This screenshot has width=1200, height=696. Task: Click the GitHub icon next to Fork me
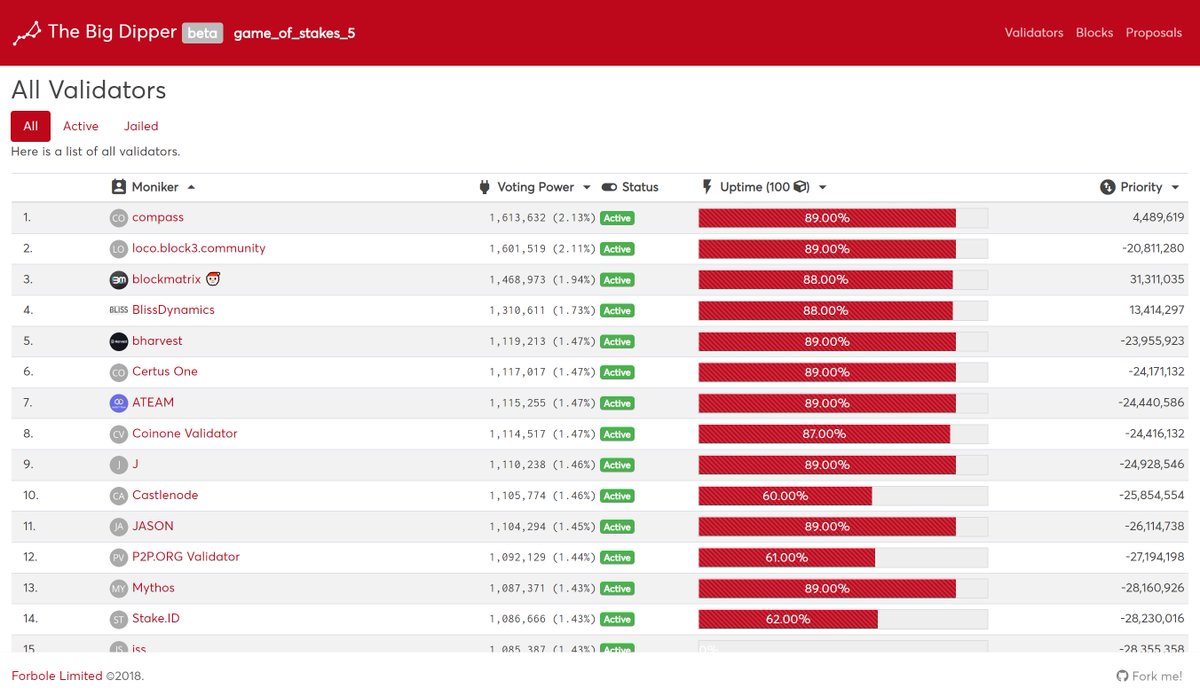[1122, 676]
